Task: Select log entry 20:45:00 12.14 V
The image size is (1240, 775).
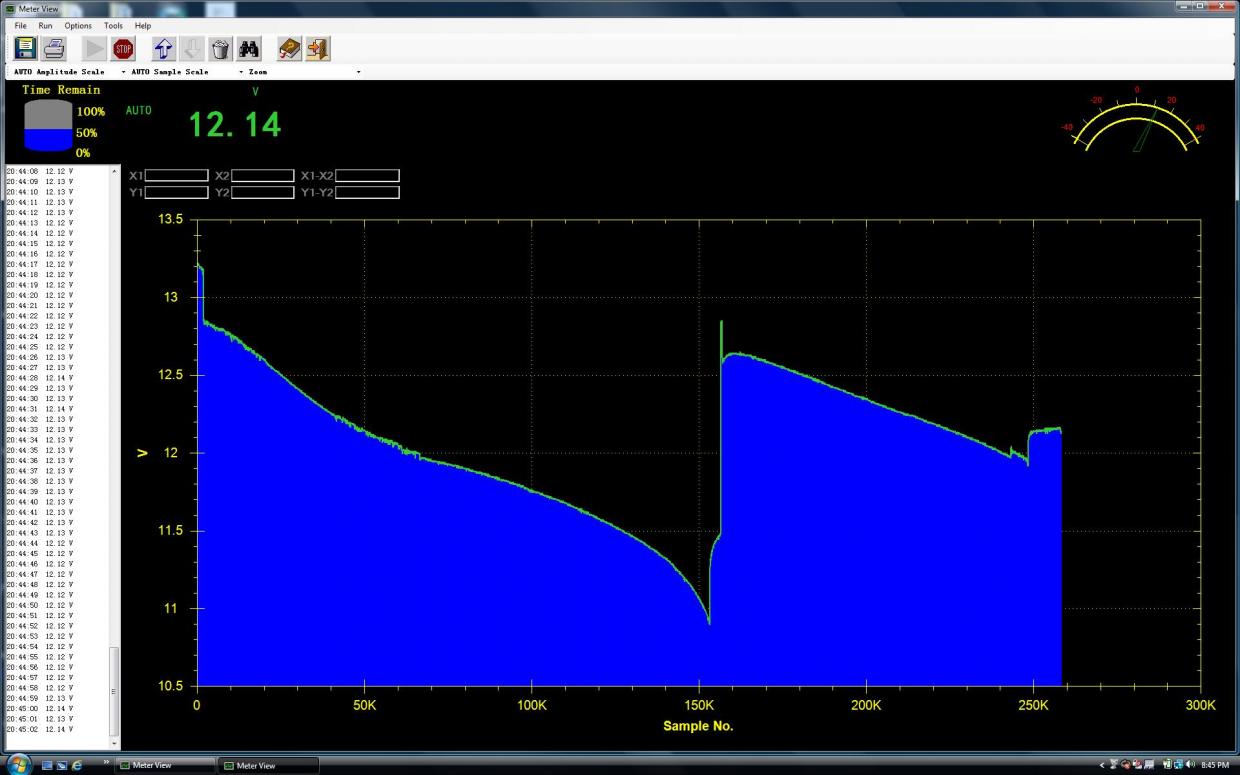Action: point(40,708)
